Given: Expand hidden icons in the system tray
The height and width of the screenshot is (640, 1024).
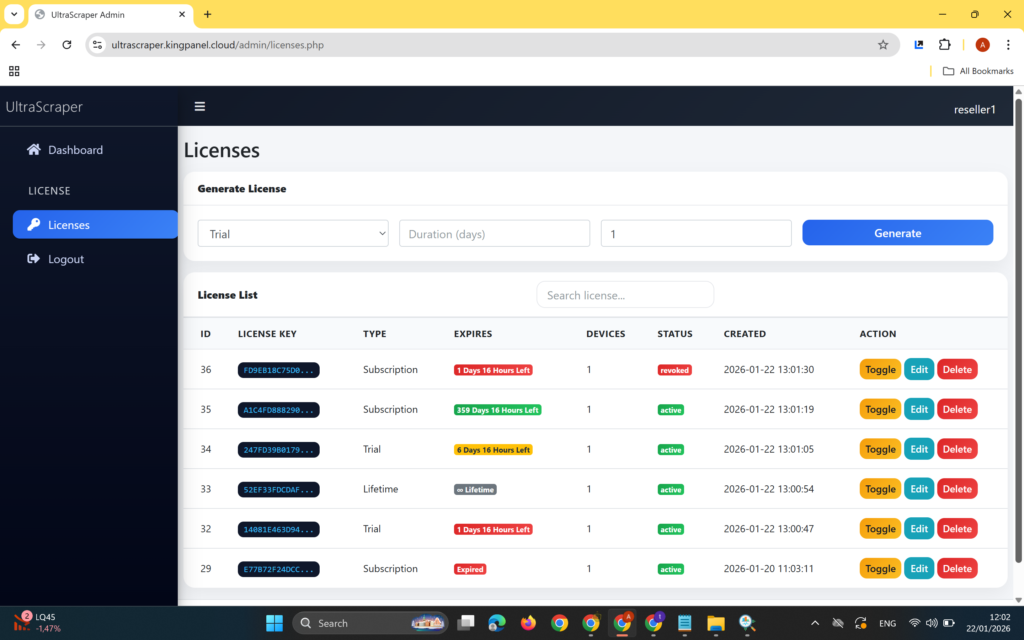Looking at the screenshot, I should click(814, 621).
